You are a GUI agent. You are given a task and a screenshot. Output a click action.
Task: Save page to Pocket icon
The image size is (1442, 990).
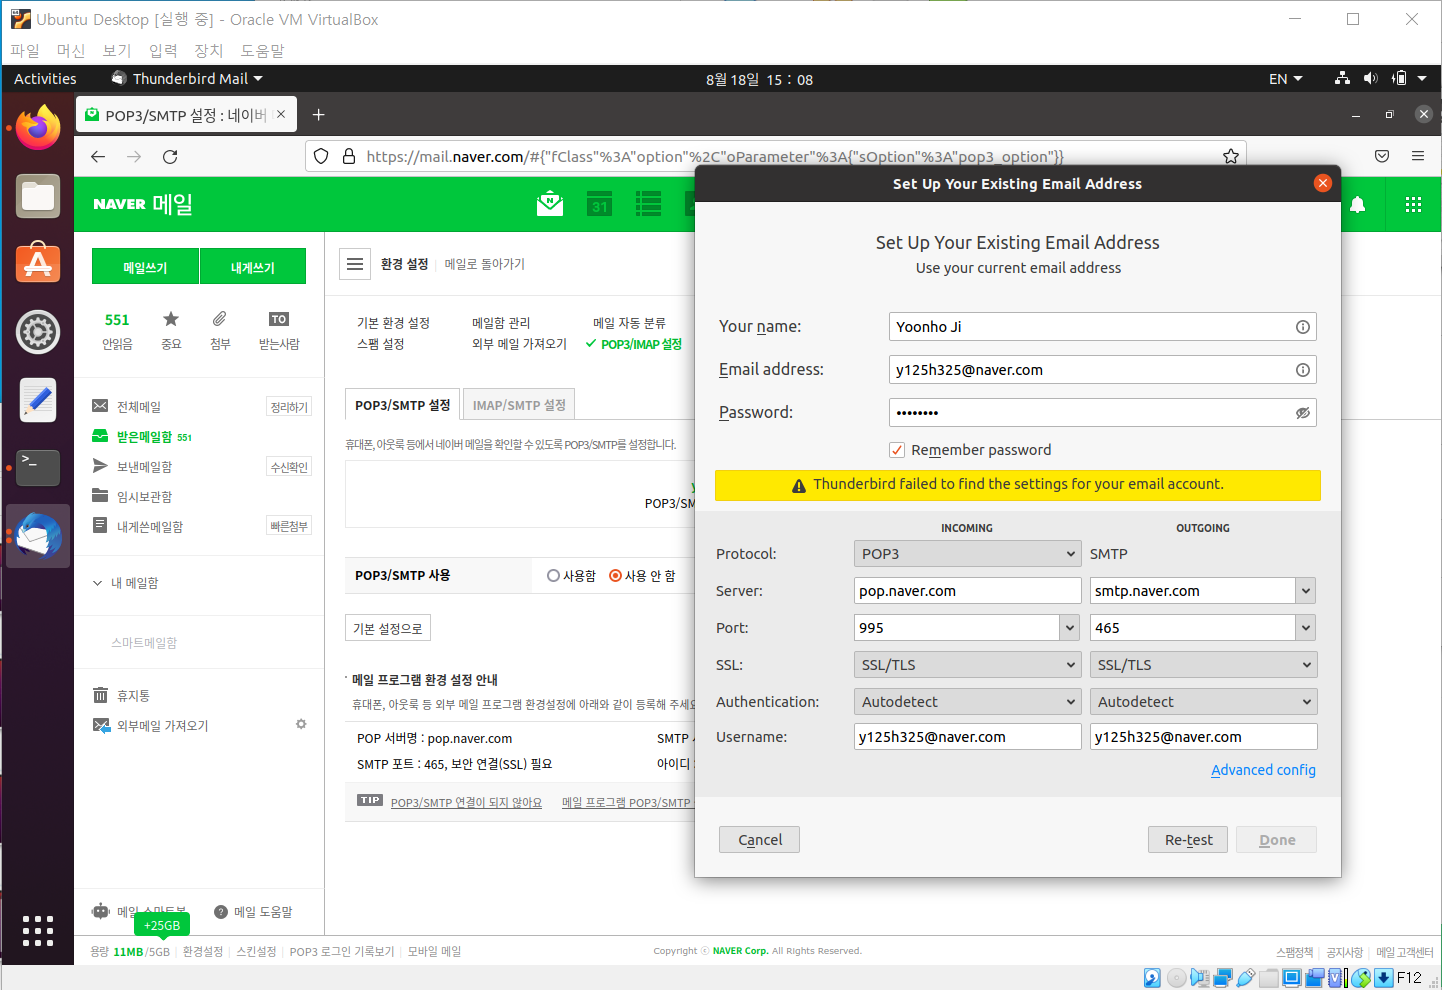[x=1382, y=156]
